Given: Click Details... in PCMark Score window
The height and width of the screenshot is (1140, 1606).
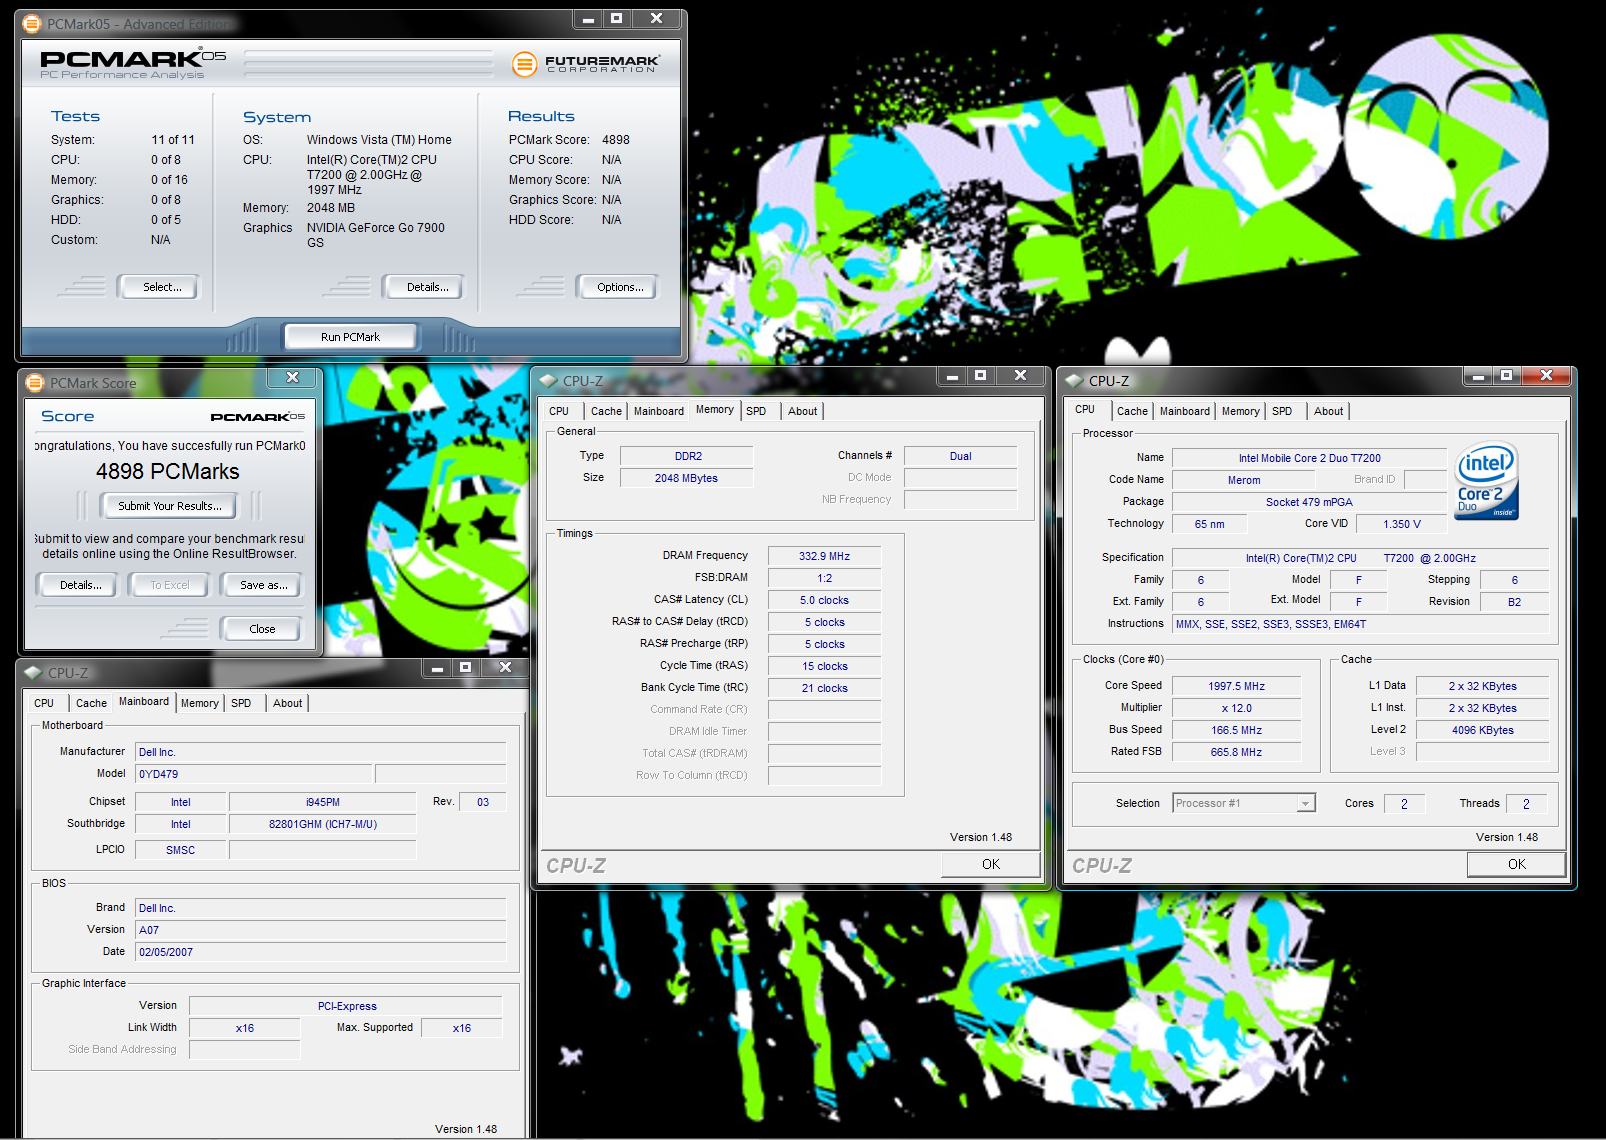Looking at the screenshot, I should pyautogui.click(x=78, y=585).
